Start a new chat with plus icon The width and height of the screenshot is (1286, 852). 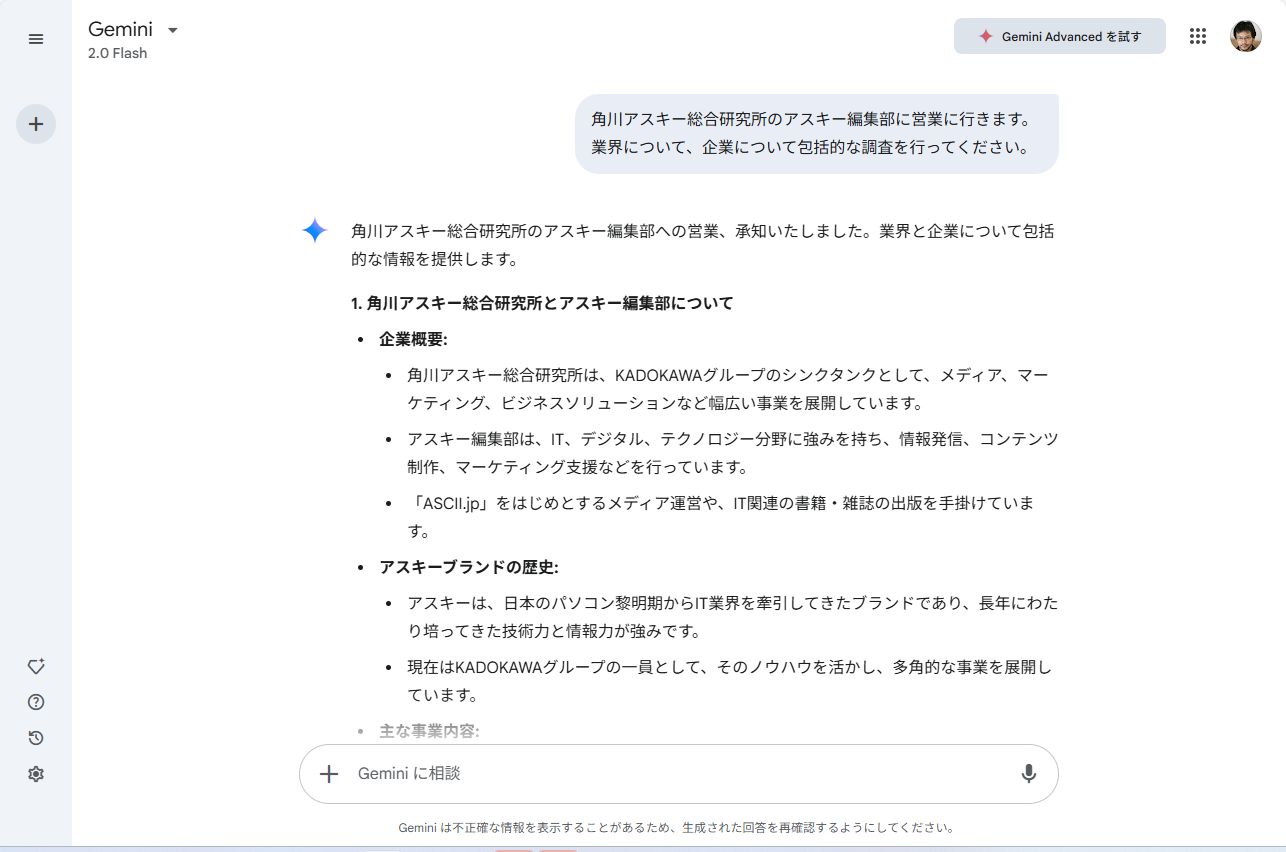click(x=36, y=124)
